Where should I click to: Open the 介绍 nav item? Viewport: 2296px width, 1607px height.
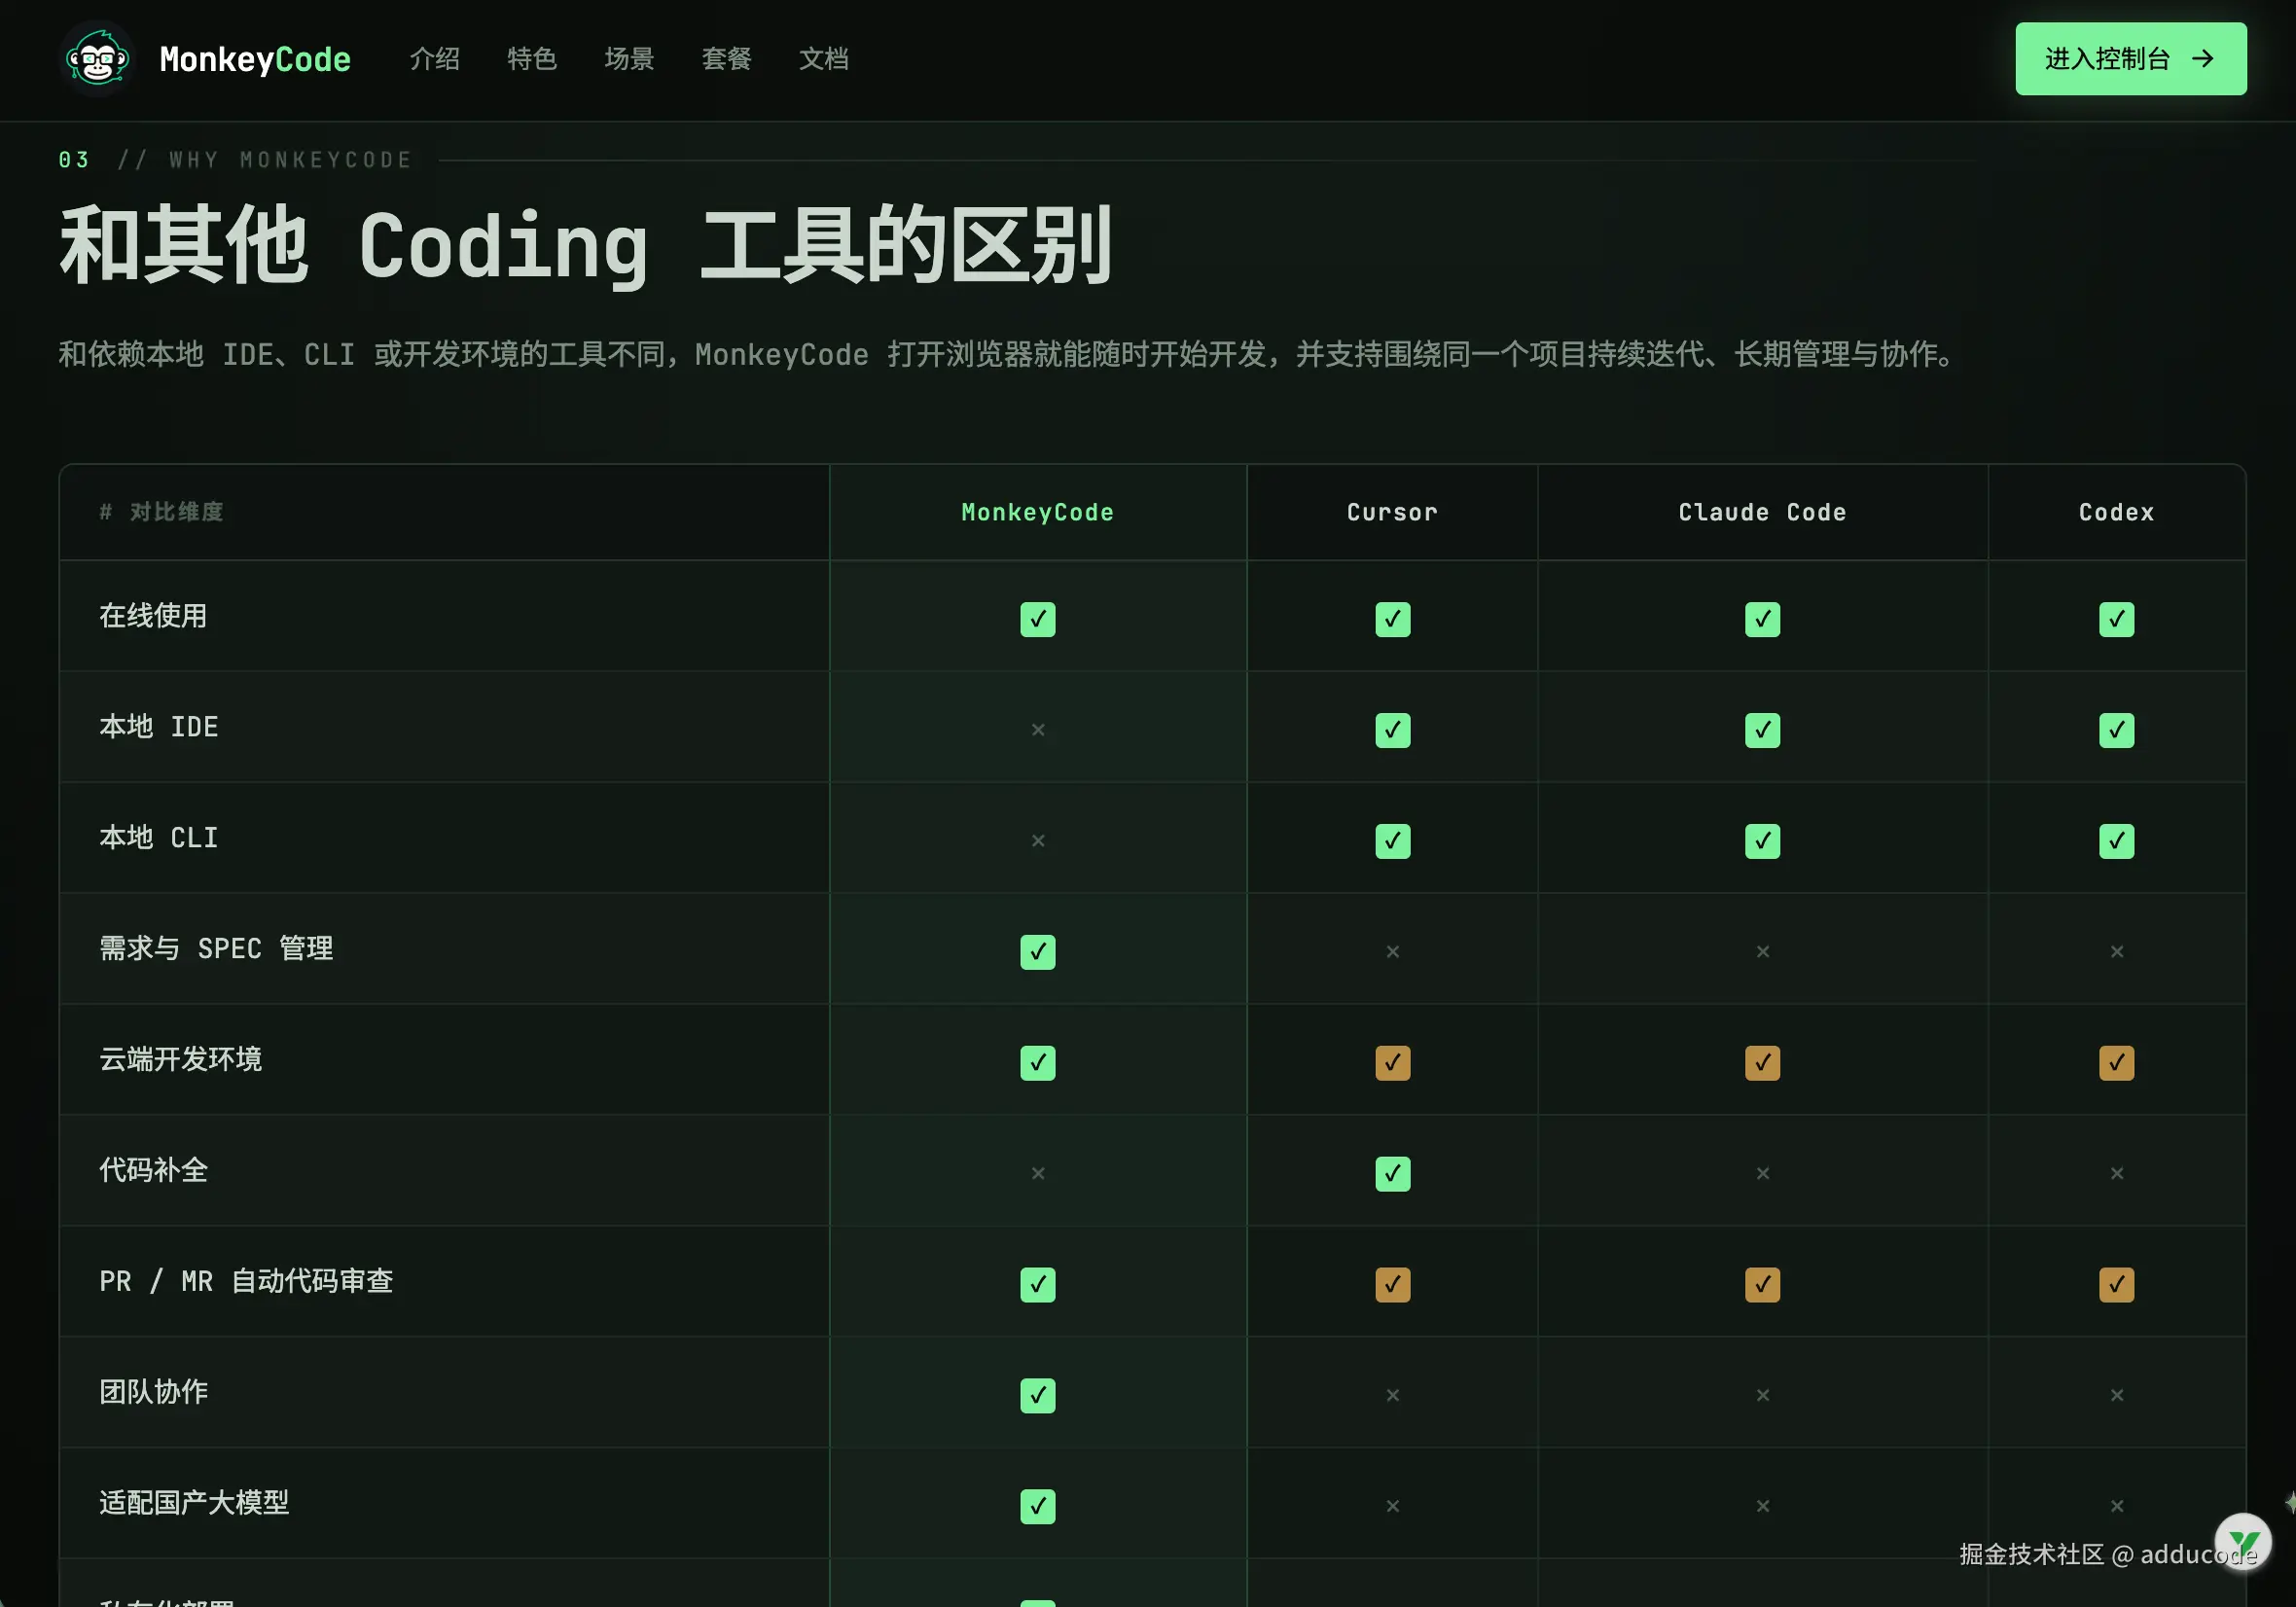[435, 59]
